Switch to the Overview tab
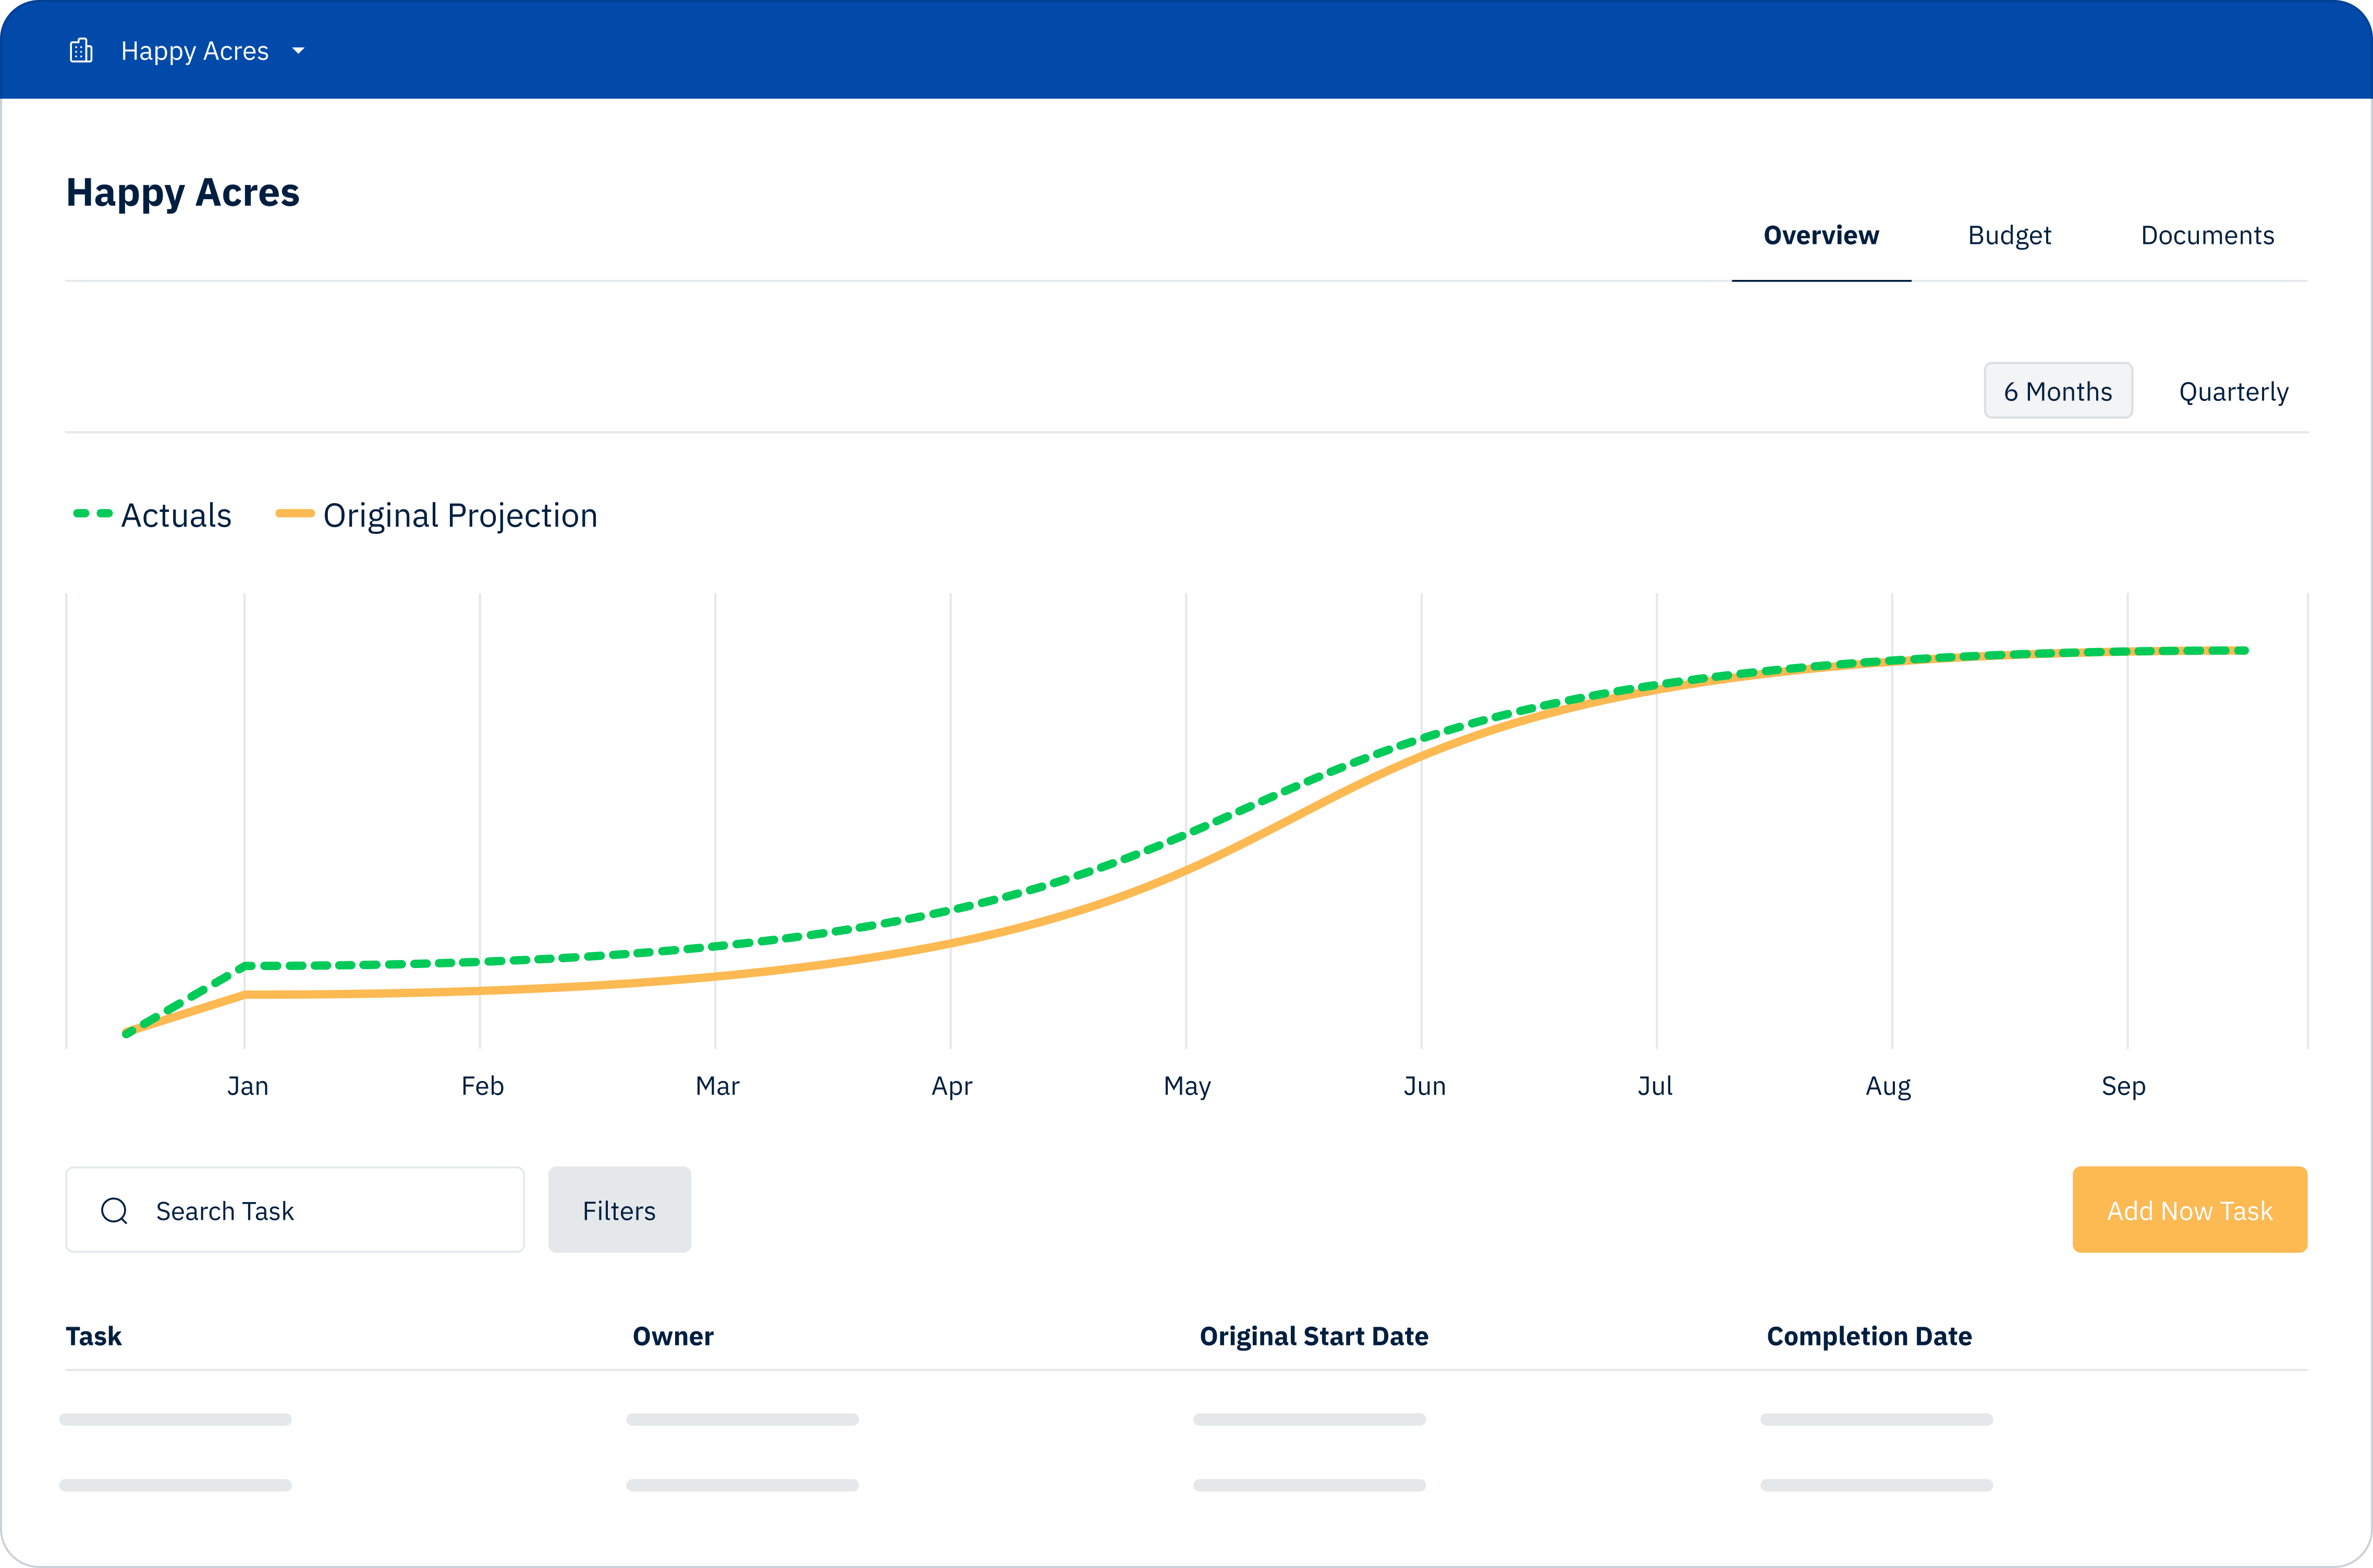2373x1568 pixels. click(1820, 236)
